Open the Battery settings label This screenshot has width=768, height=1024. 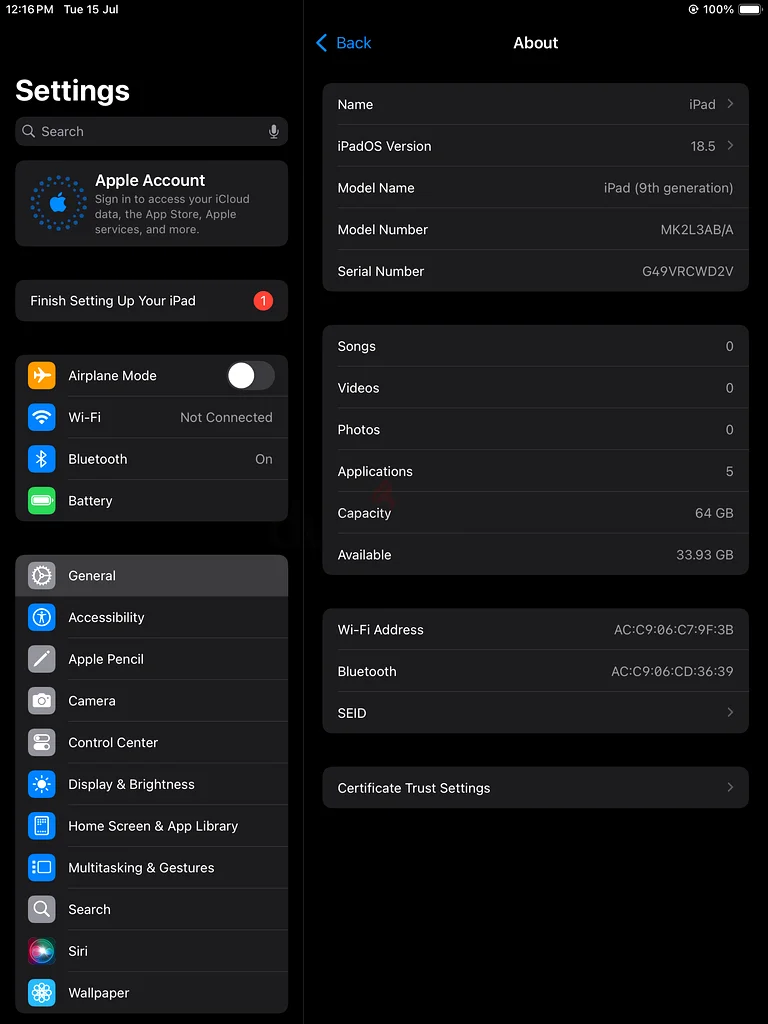[90, 501]
